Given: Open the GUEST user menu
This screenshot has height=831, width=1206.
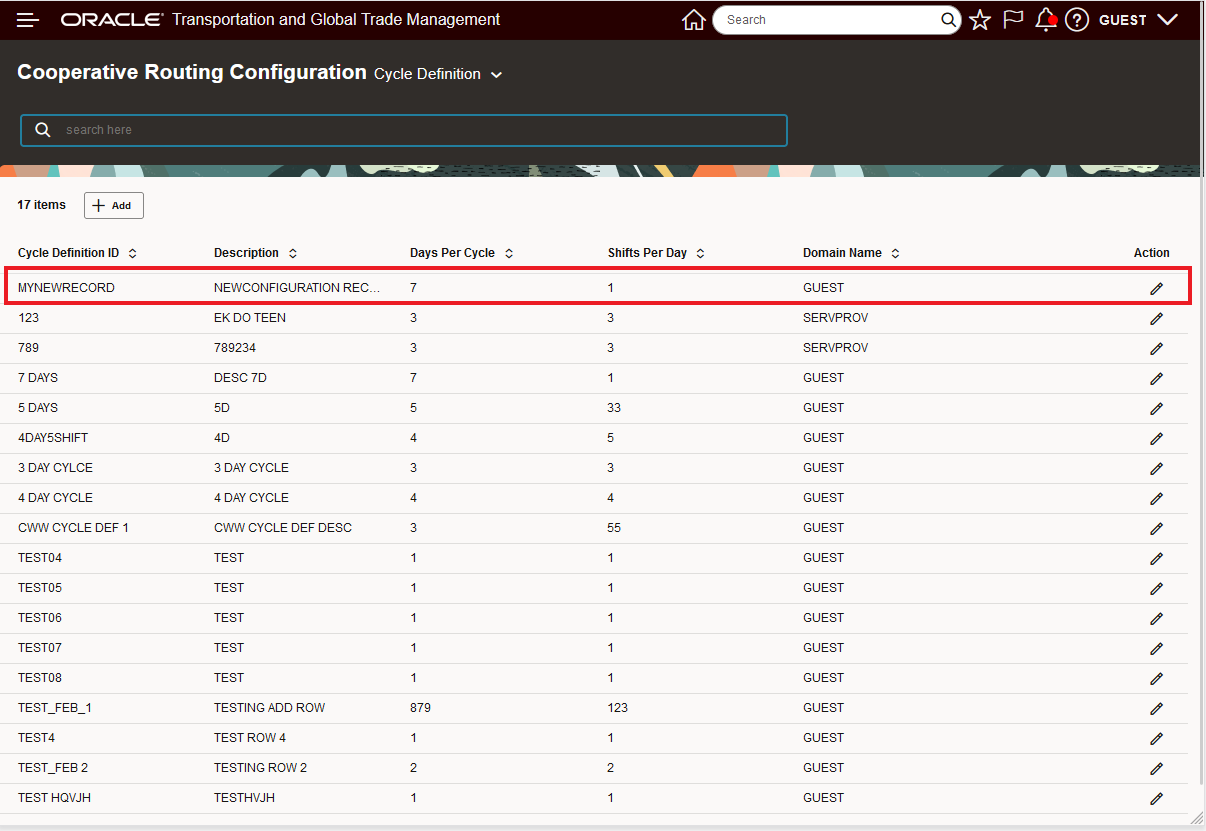Looking at the screenshot, I should 1139,20.
